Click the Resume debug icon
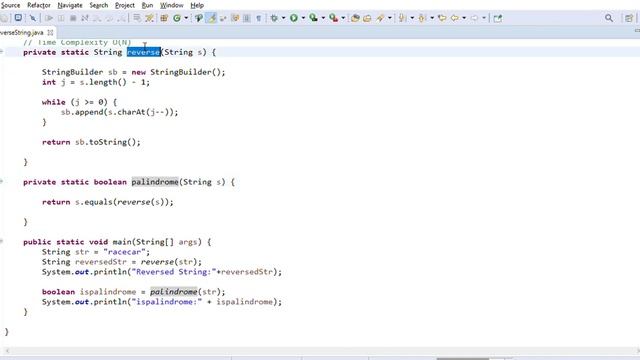The width and height of the screenshot is (640, 360). pyautogui.click(x=49, y=18)
